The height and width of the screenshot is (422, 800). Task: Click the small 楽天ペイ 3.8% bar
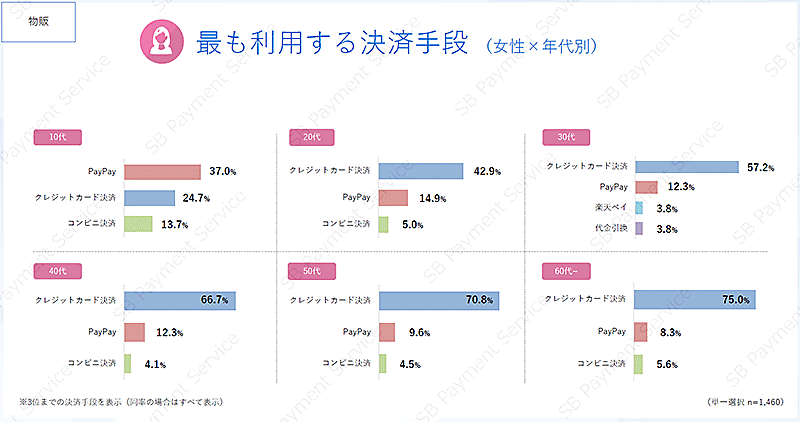click(639, 208)
